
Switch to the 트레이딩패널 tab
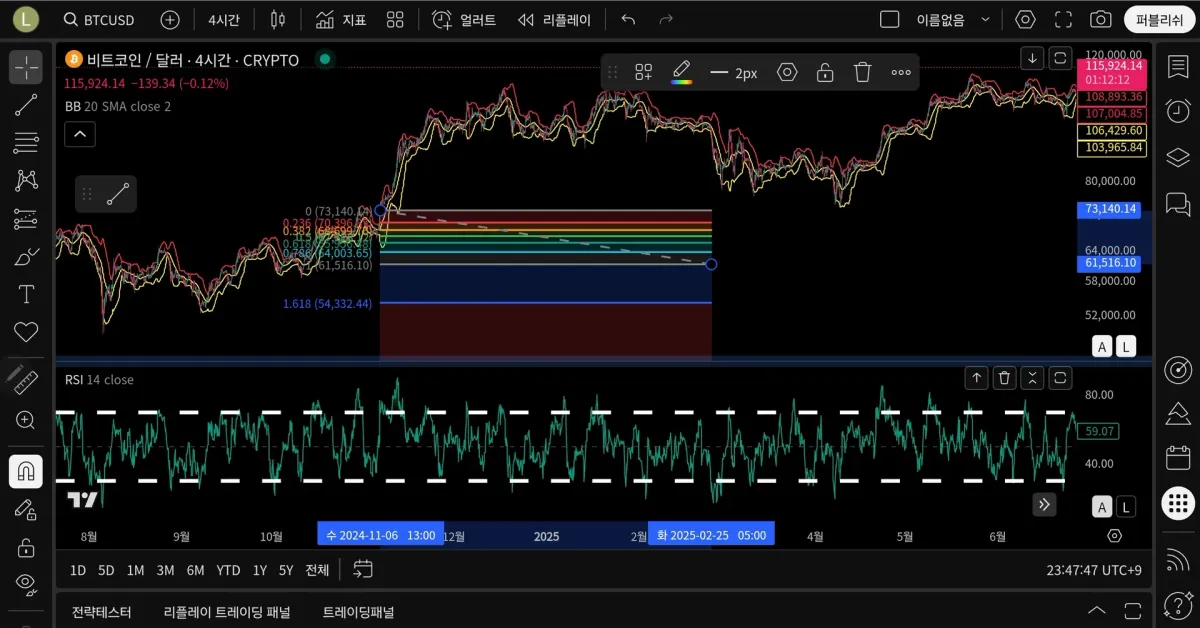click(358, 611)
